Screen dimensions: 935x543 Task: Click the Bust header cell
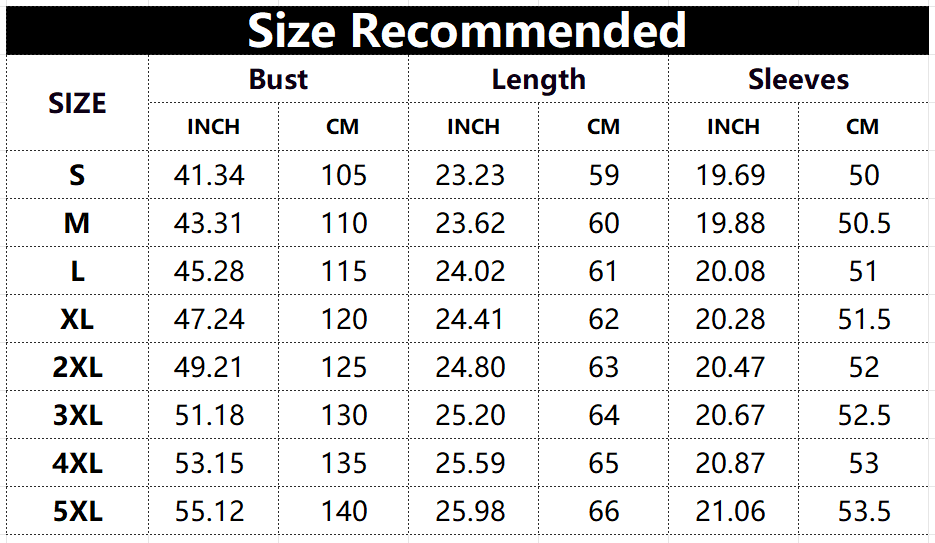pyautogui.click(x=278, y=79)
